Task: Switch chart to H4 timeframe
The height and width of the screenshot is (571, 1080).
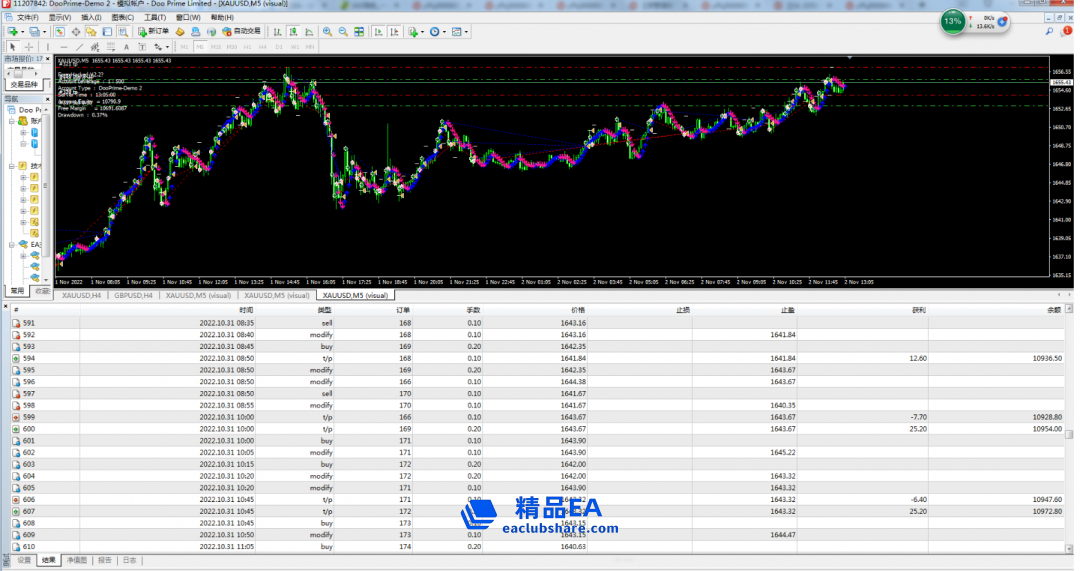Action: (262, 47)
